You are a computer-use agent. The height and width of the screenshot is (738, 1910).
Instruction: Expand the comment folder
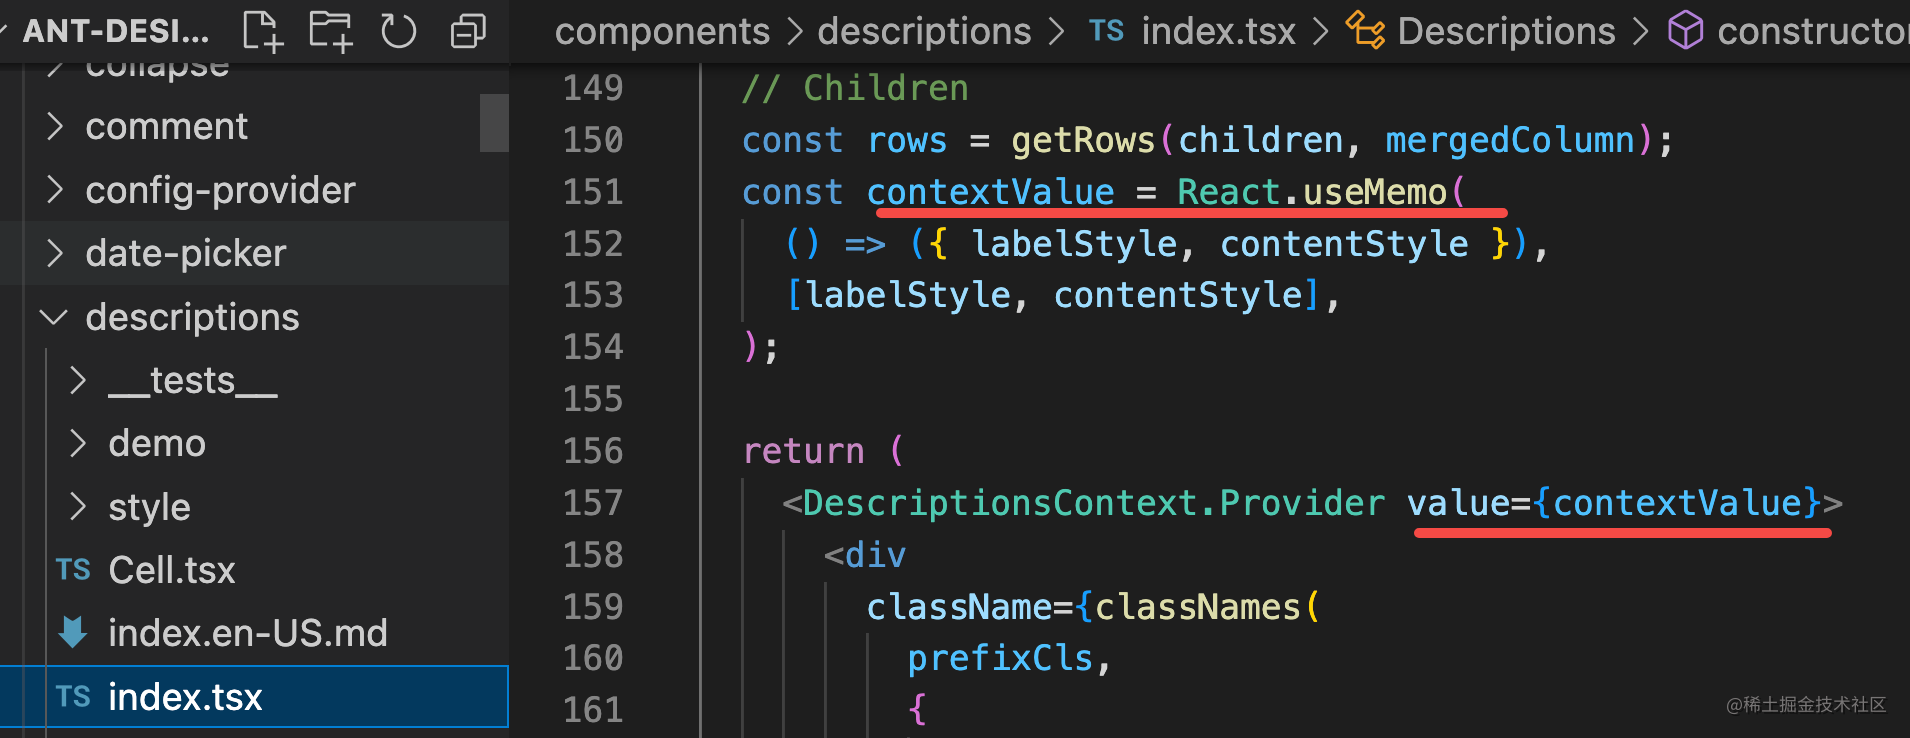[56, 127]
